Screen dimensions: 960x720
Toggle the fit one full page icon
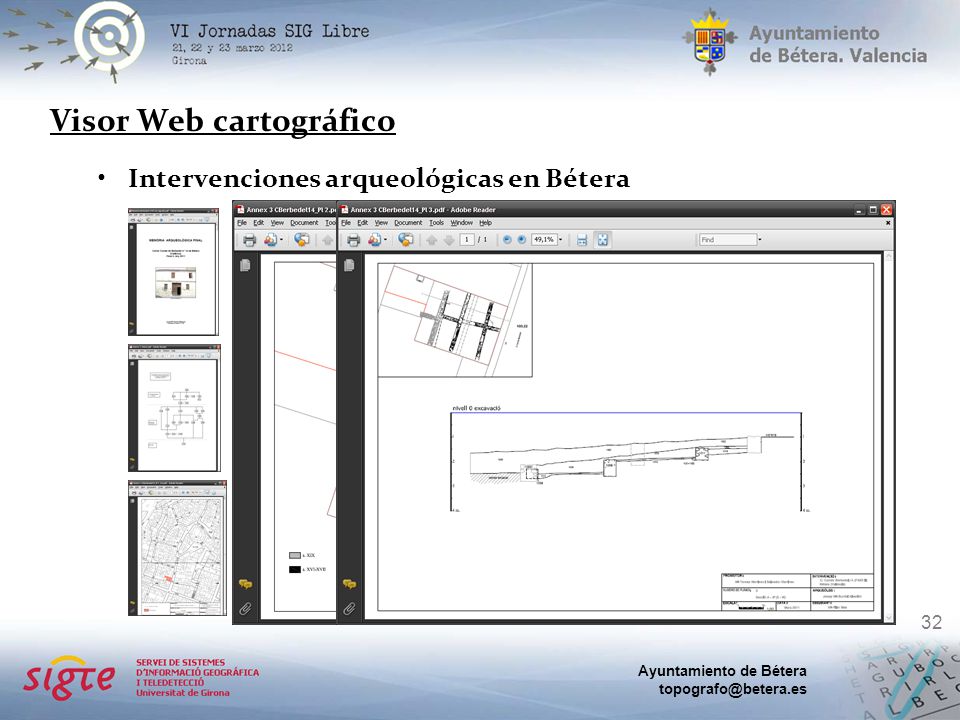(602, 240)
